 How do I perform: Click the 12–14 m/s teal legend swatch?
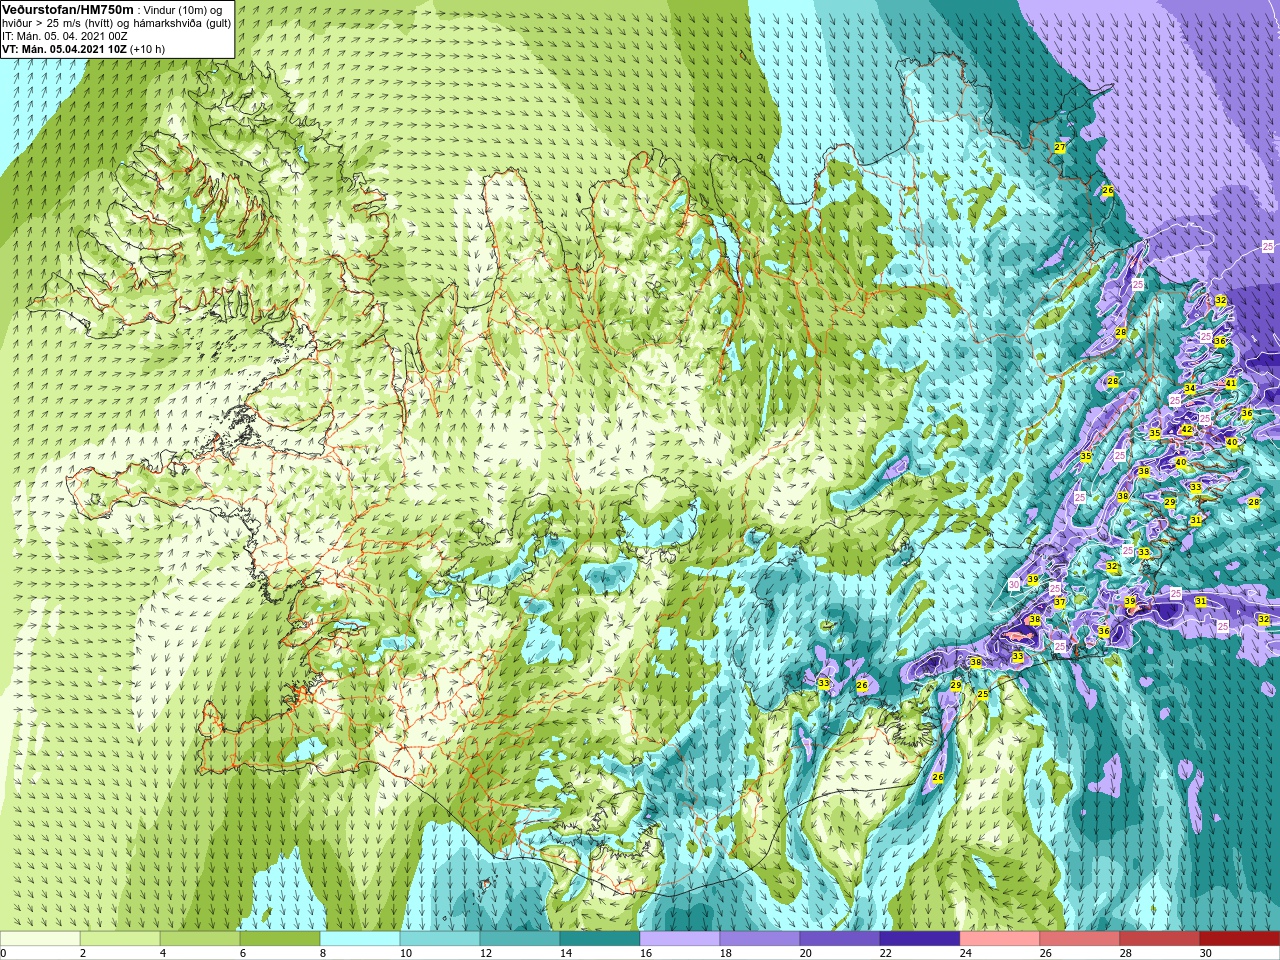tap(520, 938)
